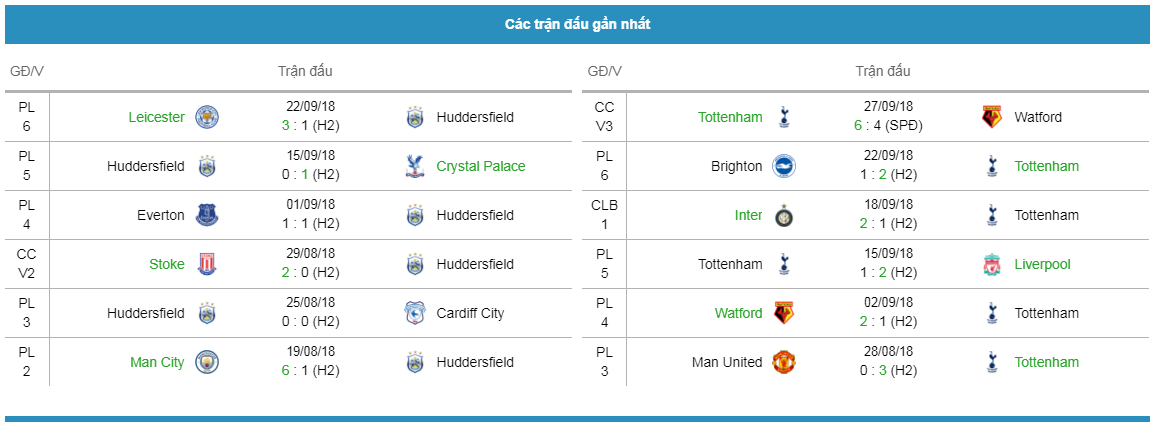Click the Stoke club crest
The height and width of the screenshot is (422, 1155).
tap(207, 264)
